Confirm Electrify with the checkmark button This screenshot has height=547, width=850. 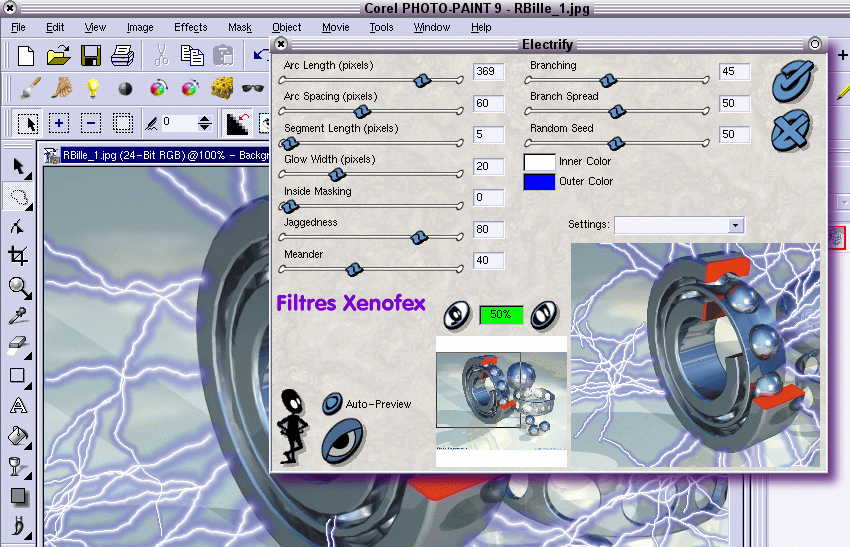click(x=793, y=81)
